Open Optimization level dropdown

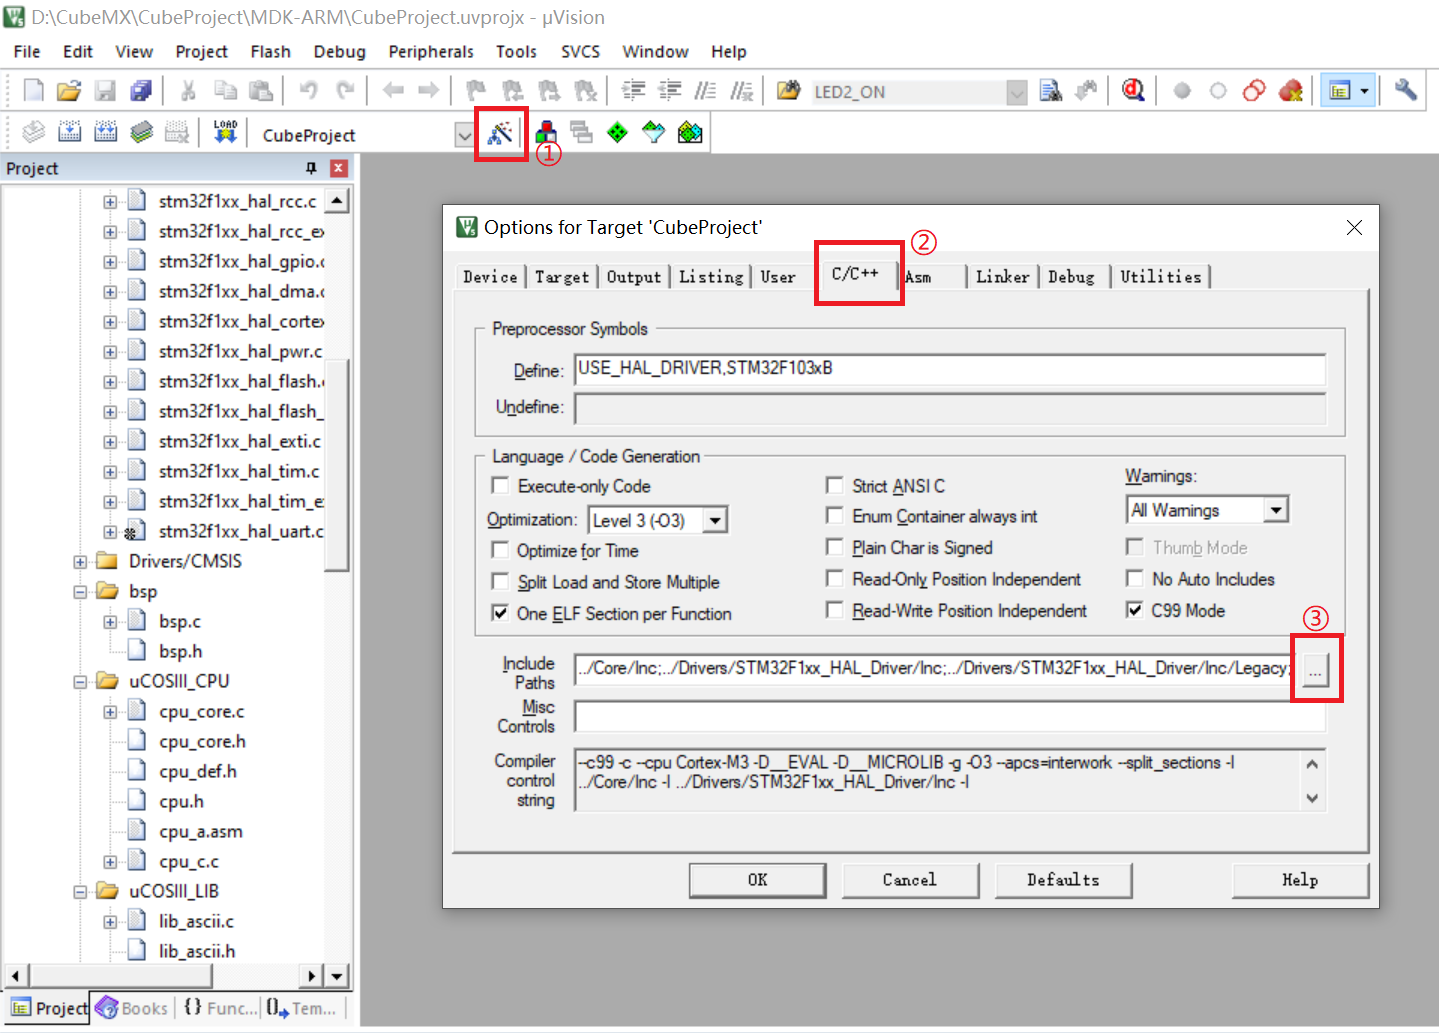714,520
